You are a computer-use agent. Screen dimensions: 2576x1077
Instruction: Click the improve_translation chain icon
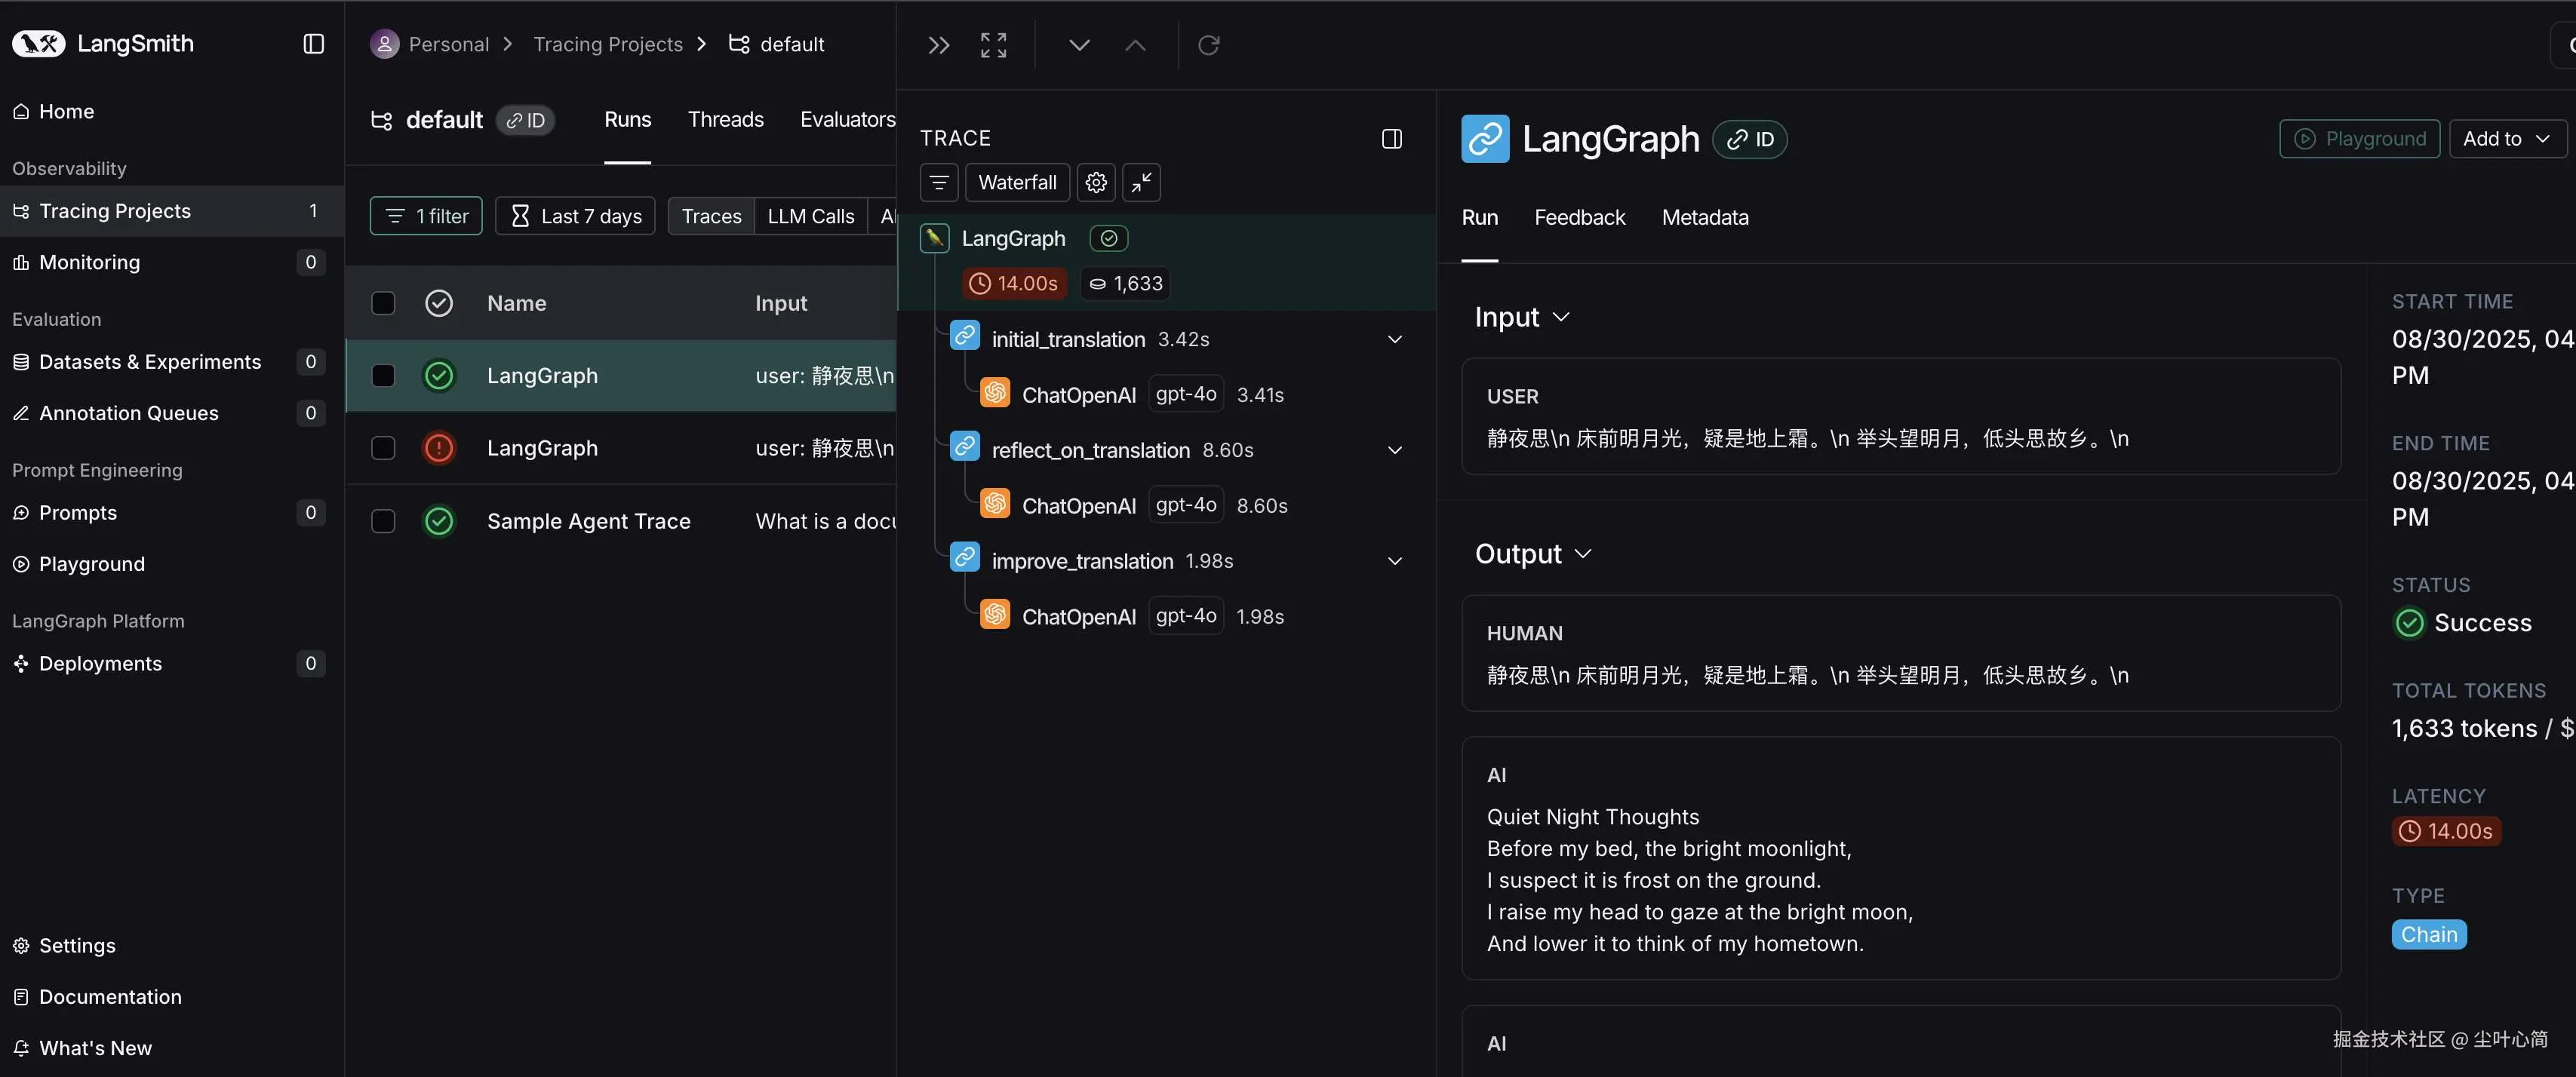[964, 558]
